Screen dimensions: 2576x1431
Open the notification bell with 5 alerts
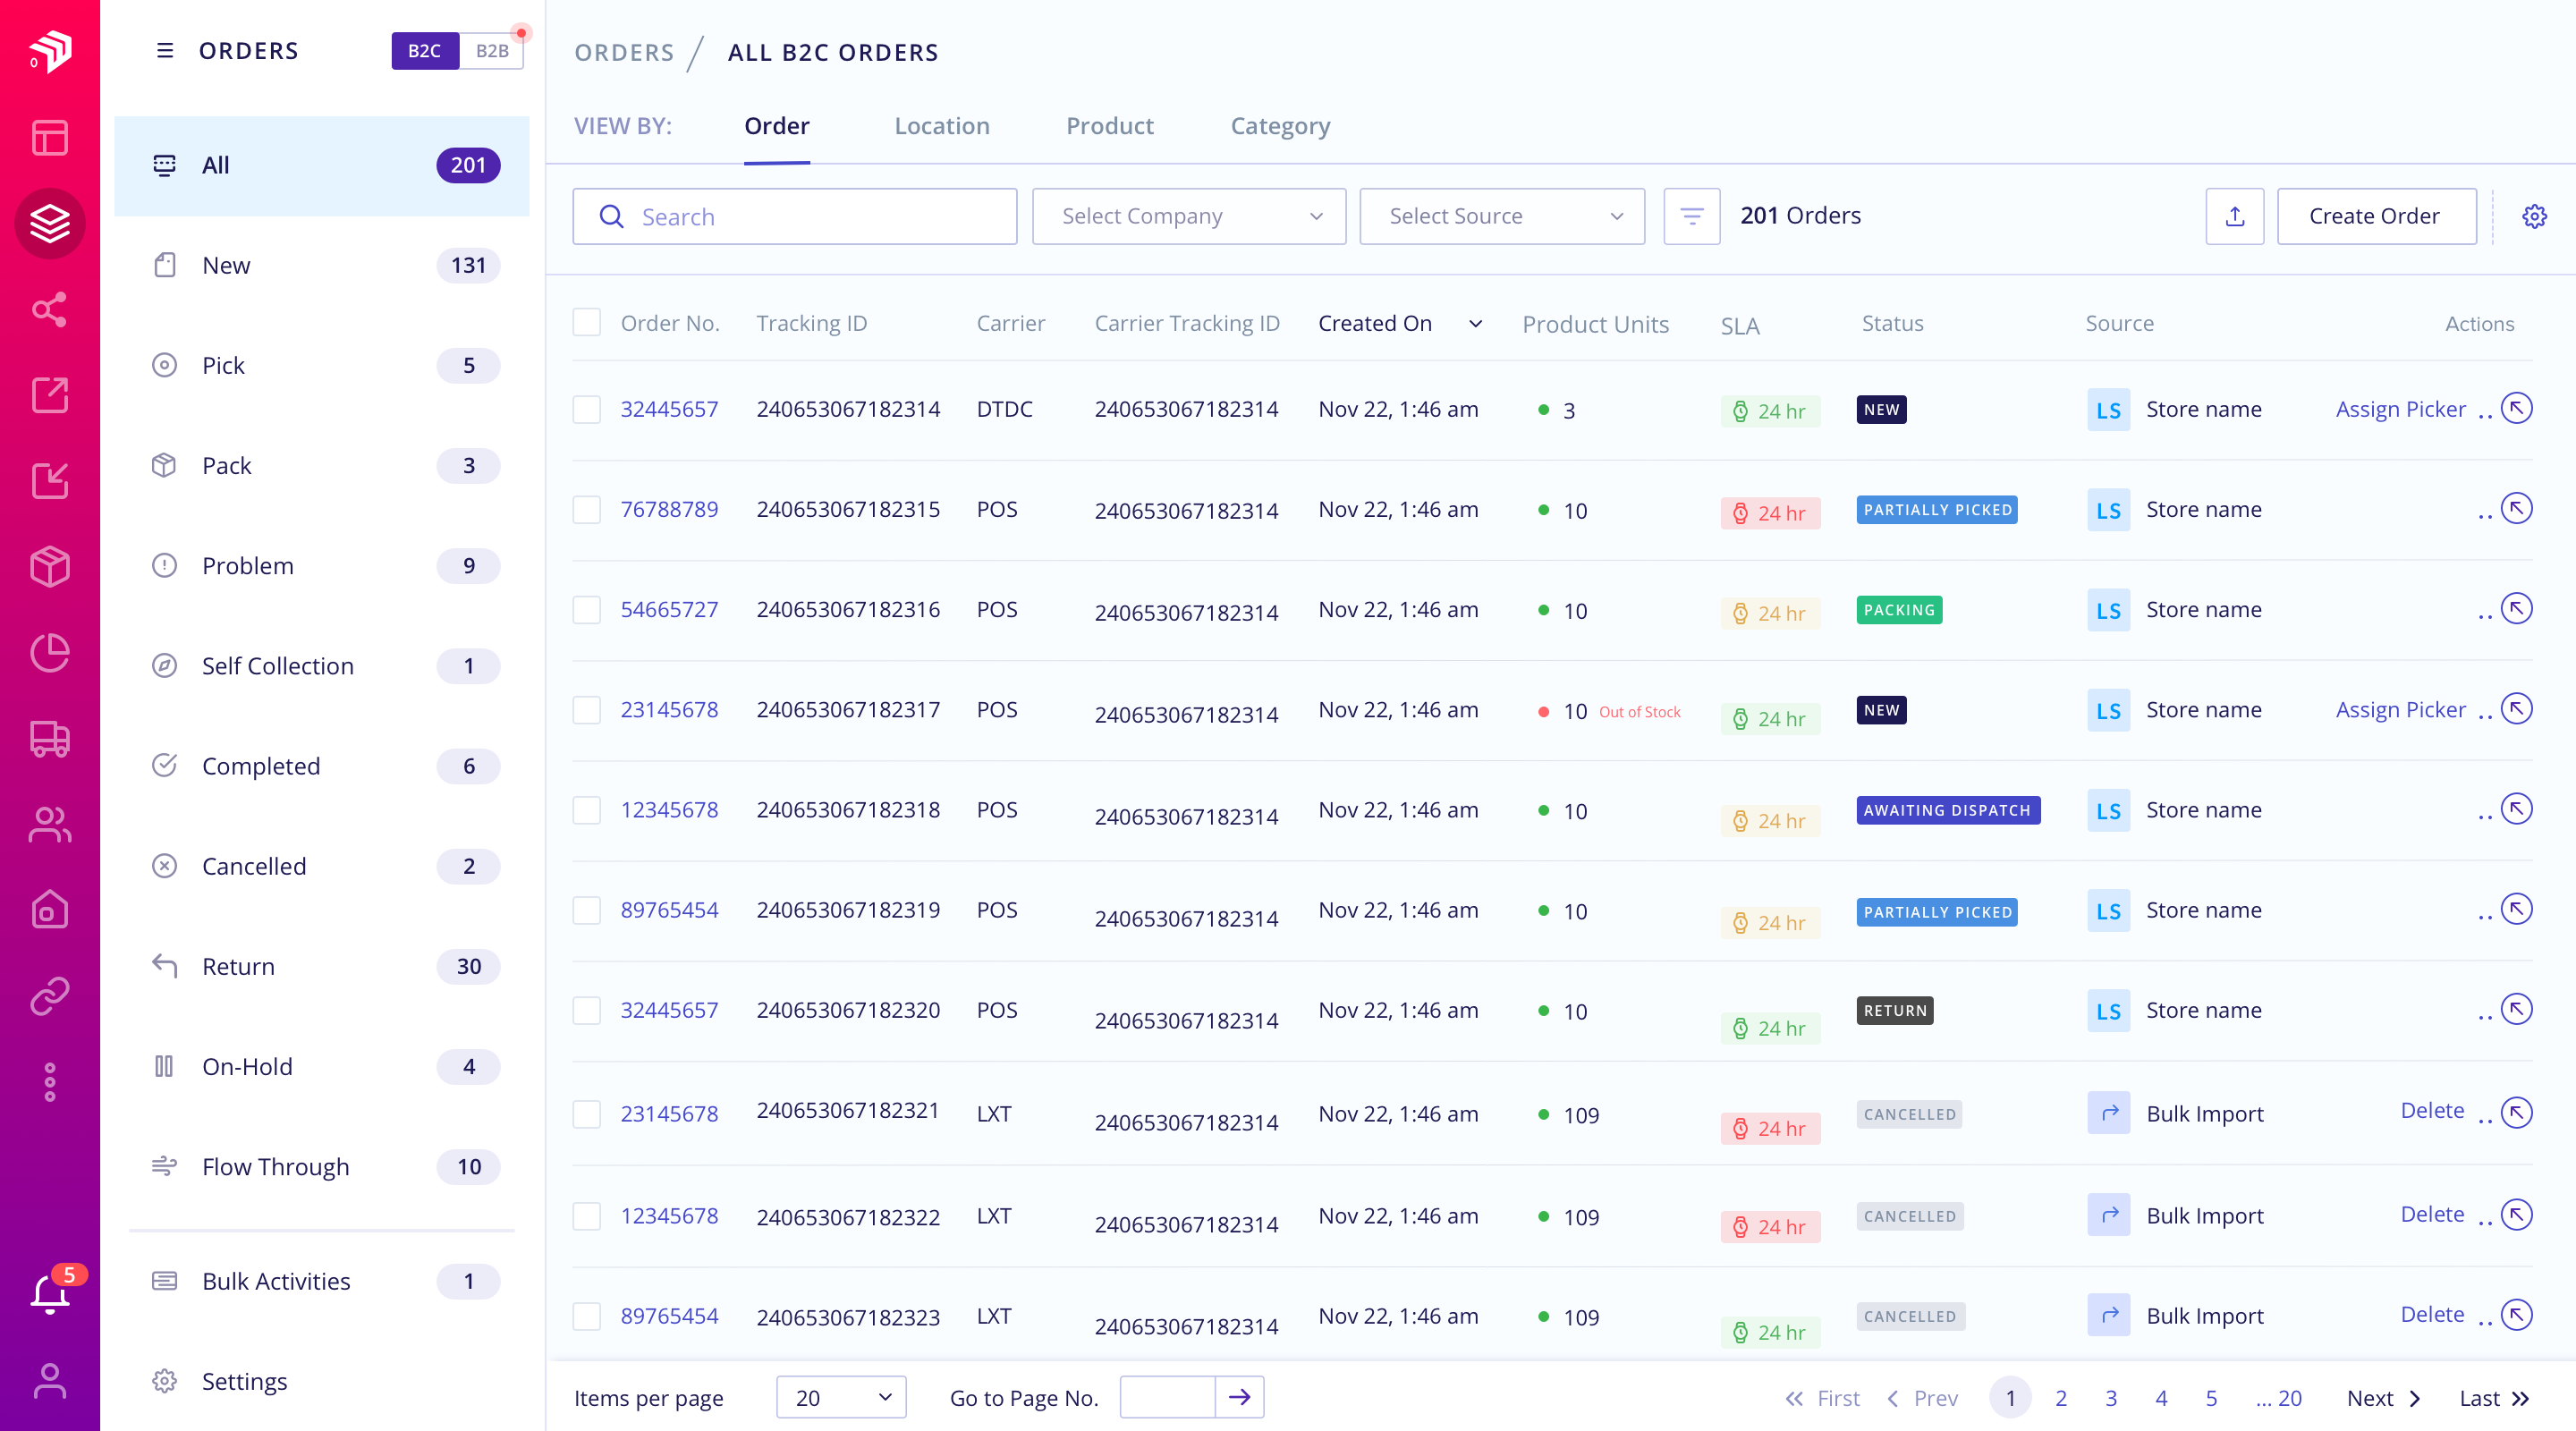(x=49, y=1293)
